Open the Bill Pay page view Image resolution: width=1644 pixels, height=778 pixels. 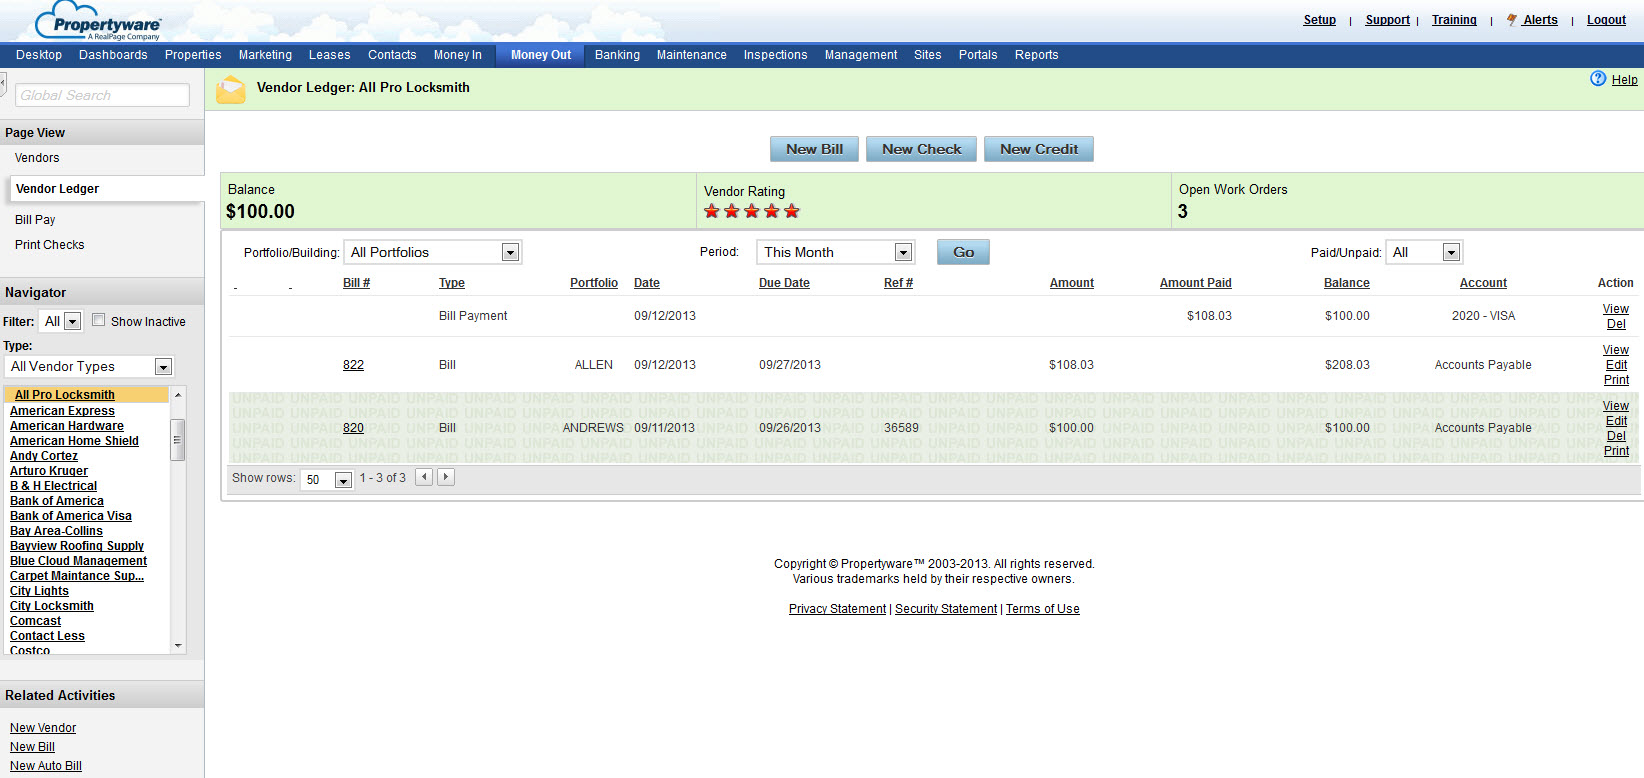pos(35,220)
